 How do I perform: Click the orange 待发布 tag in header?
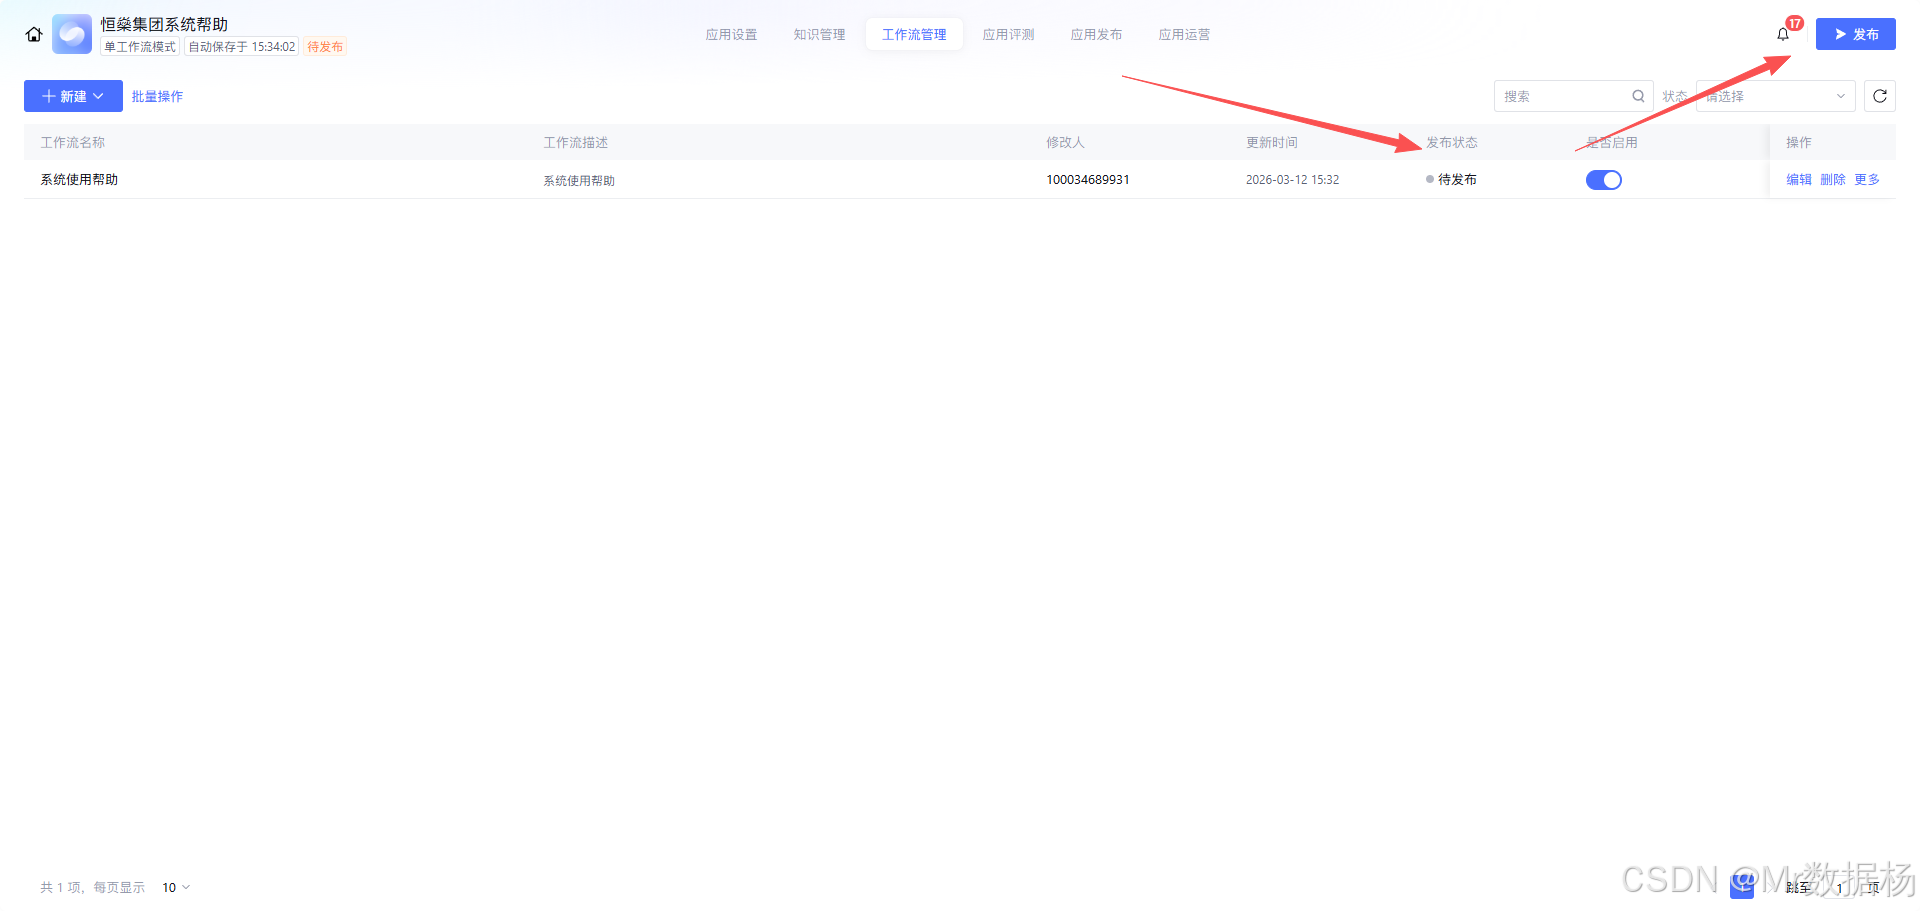point(325,47)
